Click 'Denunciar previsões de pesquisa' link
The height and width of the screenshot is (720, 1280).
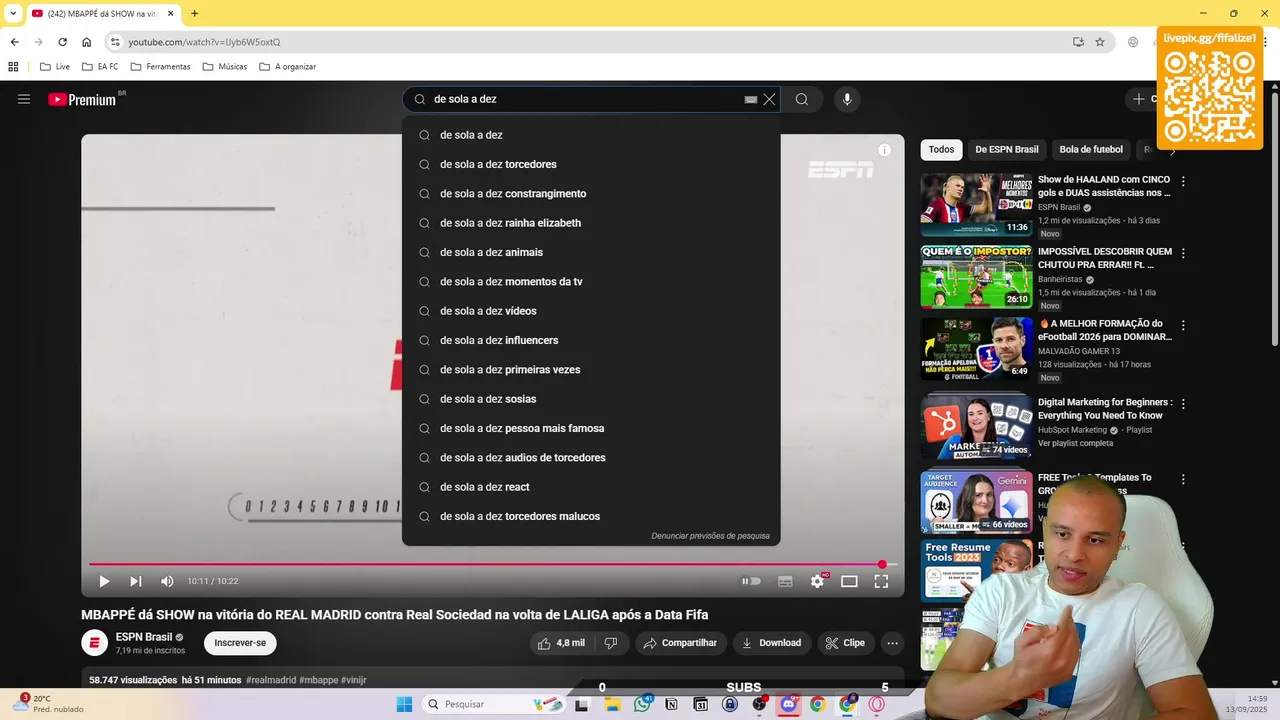point(710,536)
